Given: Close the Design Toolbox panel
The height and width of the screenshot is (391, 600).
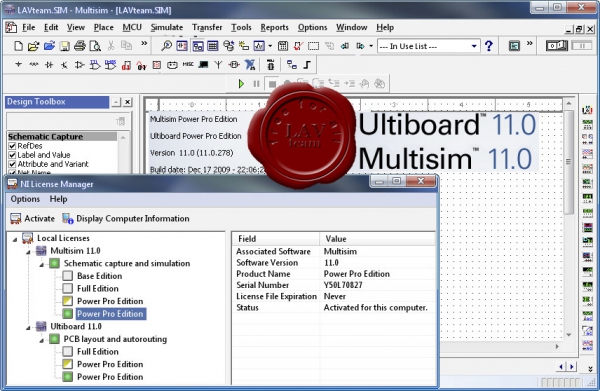Looking at the screenshot, I should (x=127, y=102).
